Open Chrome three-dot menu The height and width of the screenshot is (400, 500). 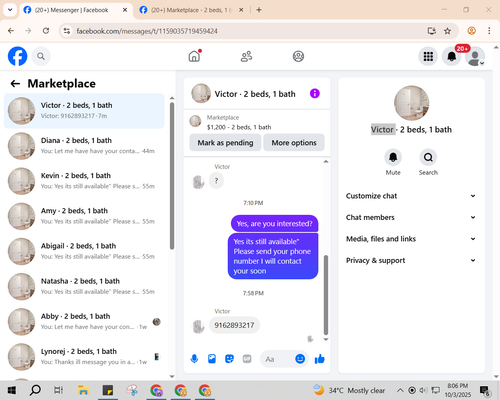489,31
